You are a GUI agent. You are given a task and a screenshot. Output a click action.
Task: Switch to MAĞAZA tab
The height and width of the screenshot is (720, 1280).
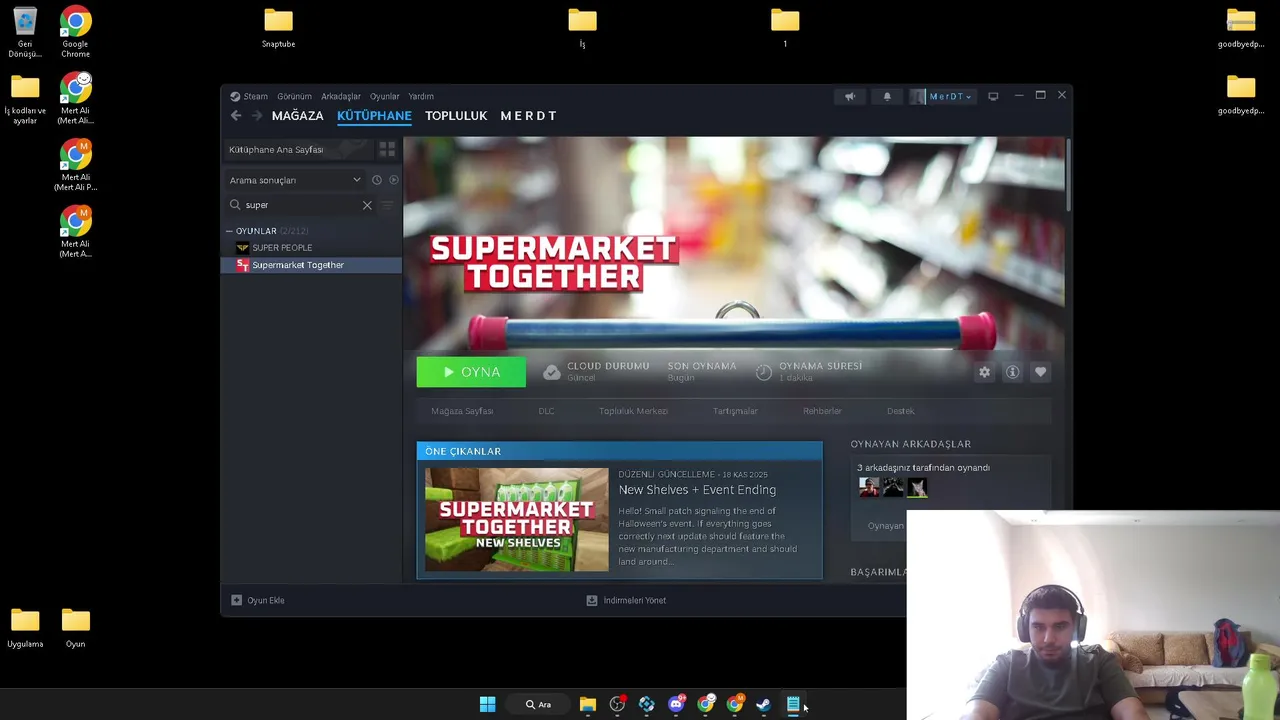pos(297,116)
